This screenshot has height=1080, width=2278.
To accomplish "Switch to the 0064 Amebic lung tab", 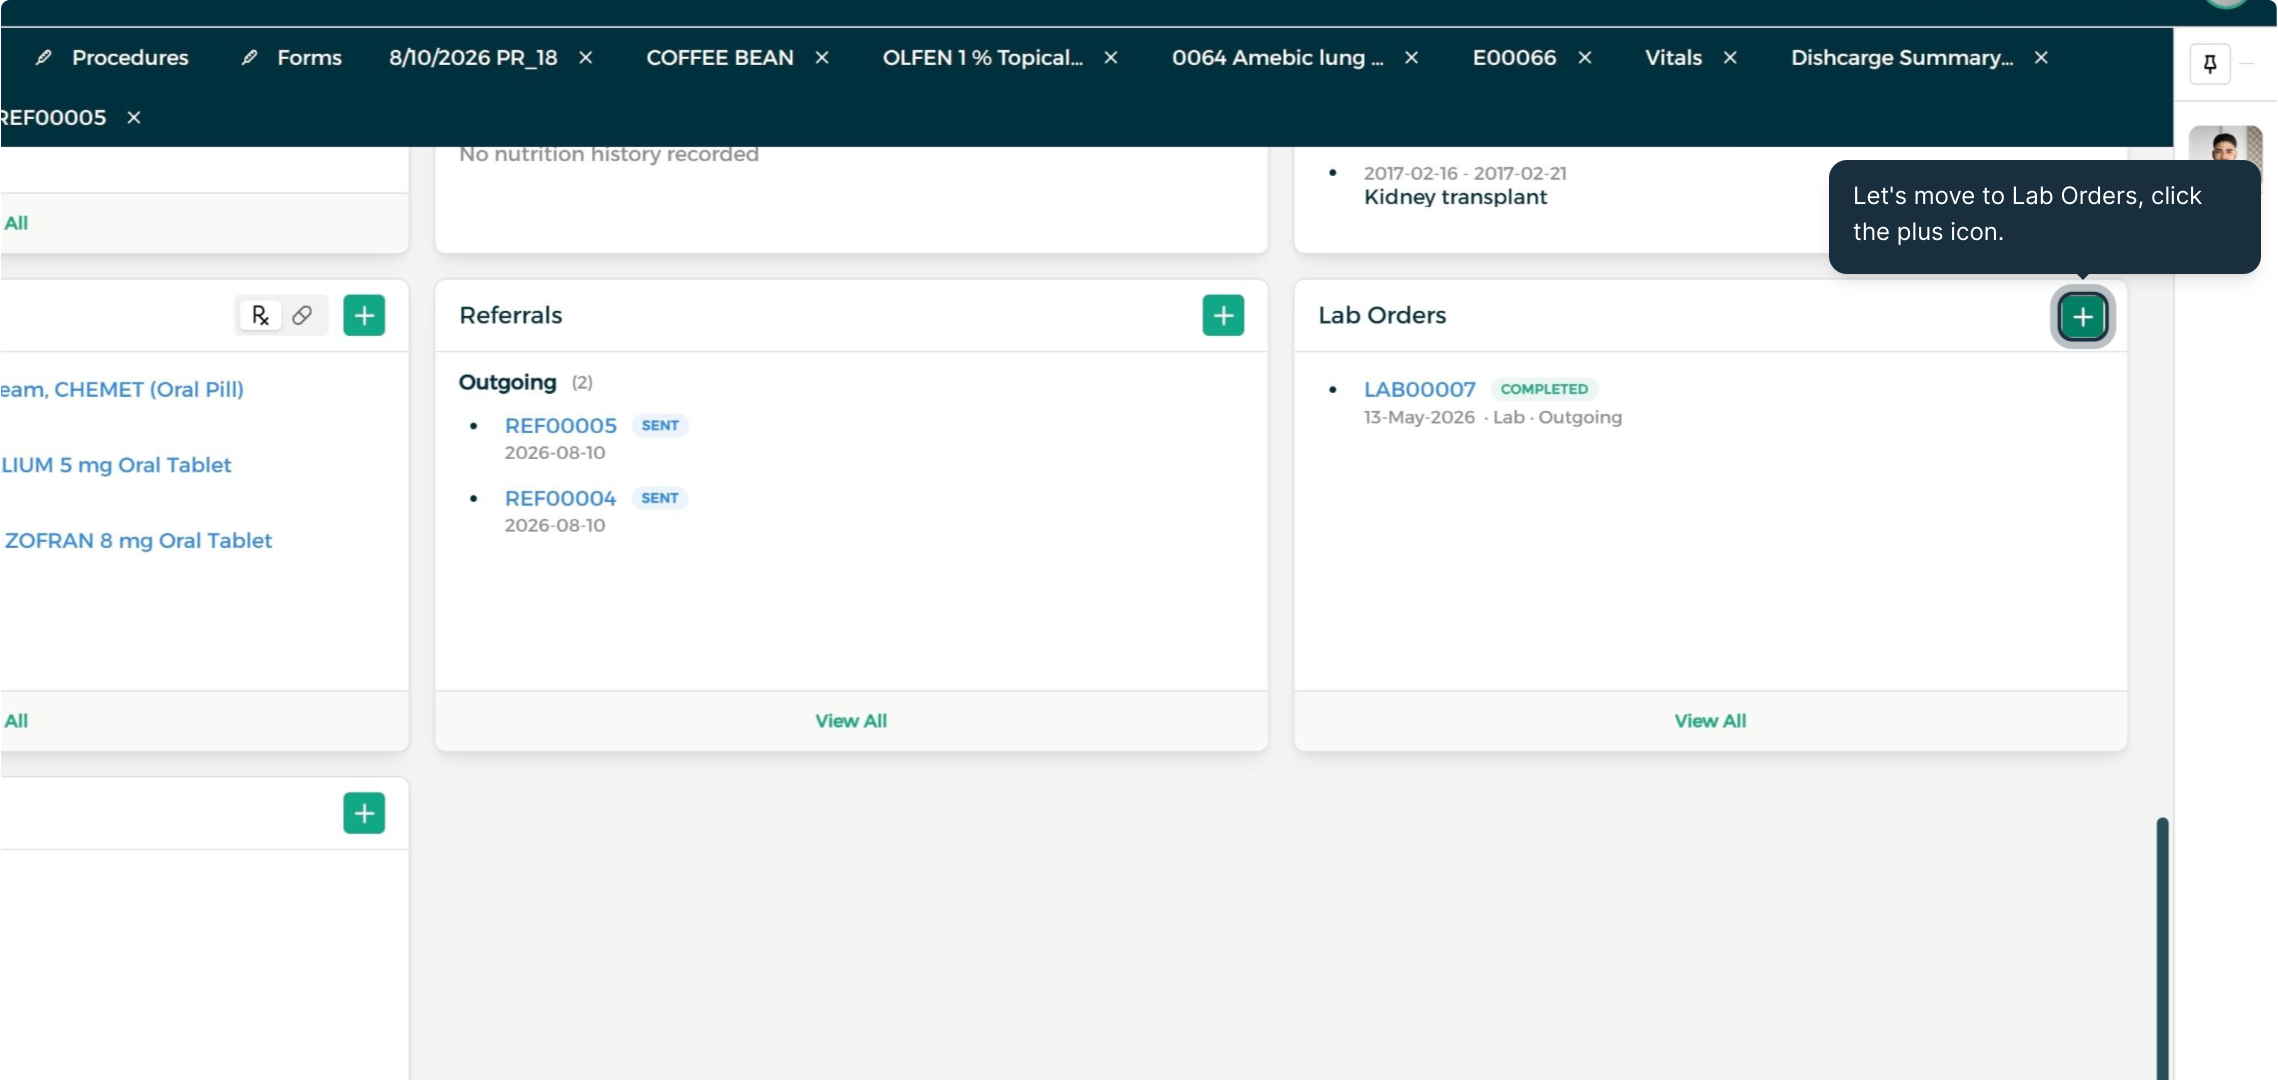I will coord(1277,58).
